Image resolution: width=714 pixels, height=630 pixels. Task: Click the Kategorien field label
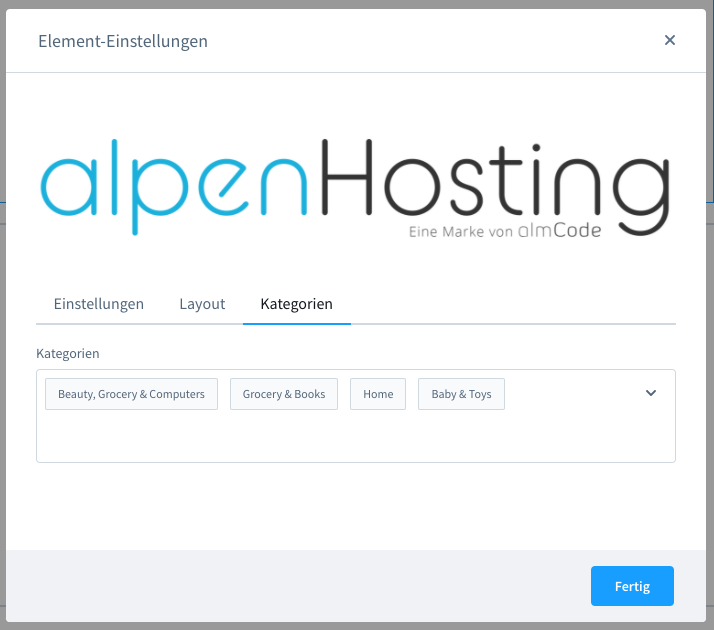pos(68,354)
